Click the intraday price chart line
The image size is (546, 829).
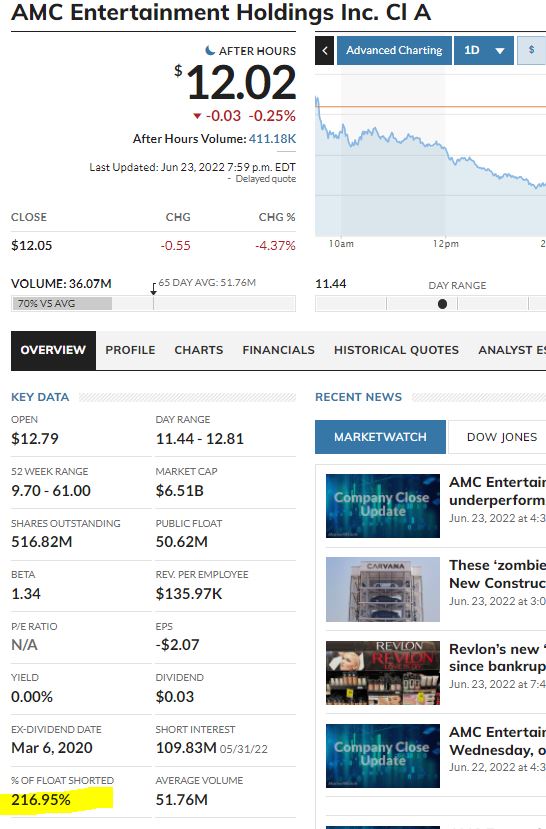[430, 144]
